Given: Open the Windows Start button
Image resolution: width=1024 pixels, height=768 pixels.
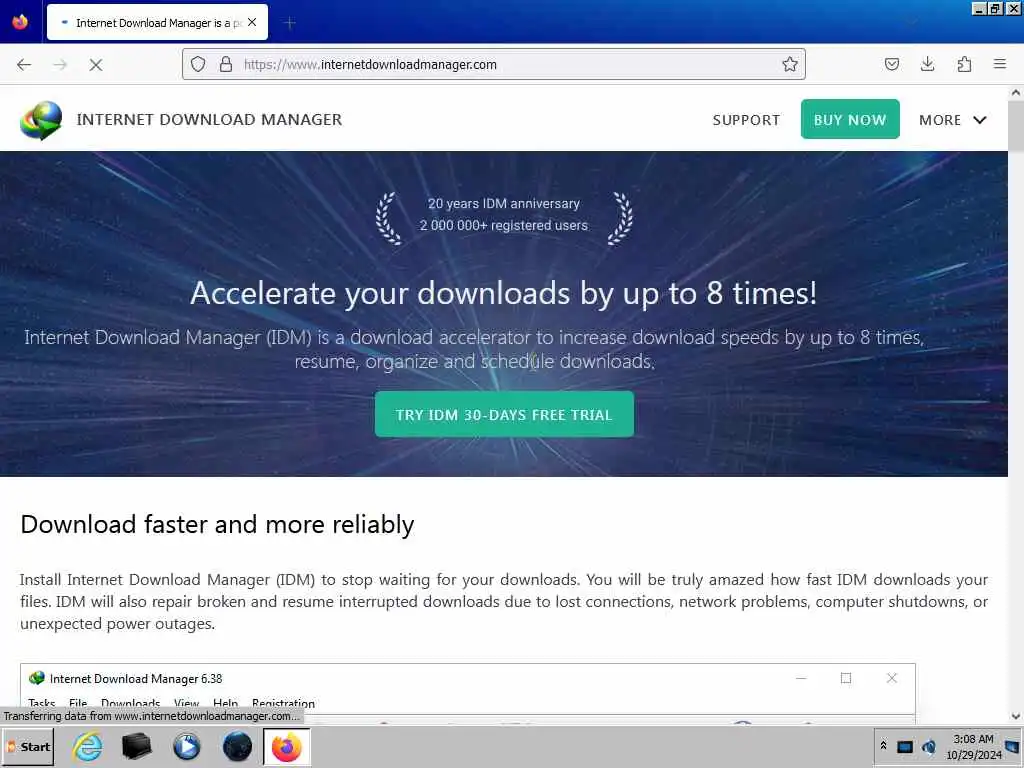Looking at the screenshot, I should pos(28,746).
